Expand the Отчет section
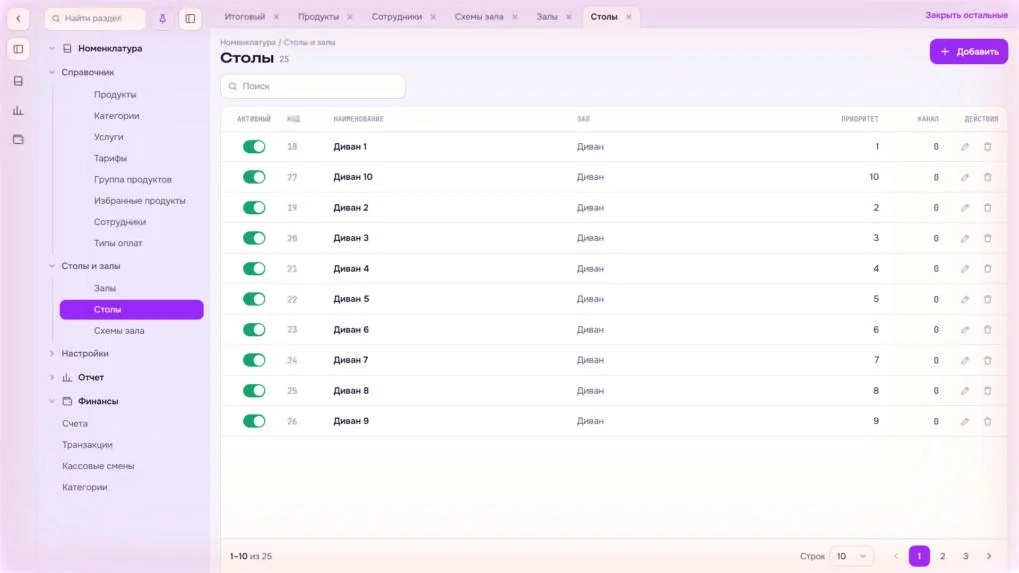This screenshot has width=1019, height=573. pos(52,377)
